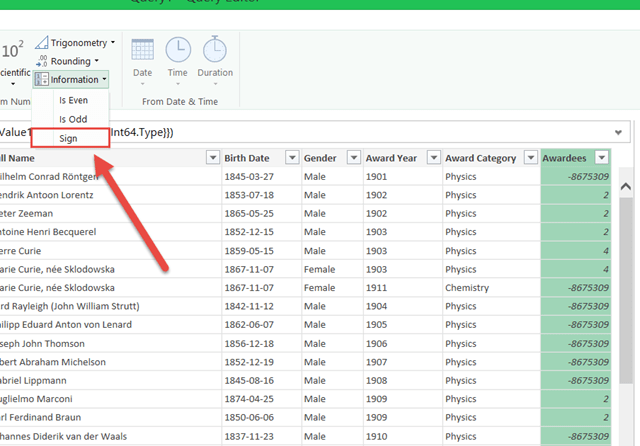This screenshot has height=446, width=640.
Task: Select Sign from Information menu
Action: 68,138
